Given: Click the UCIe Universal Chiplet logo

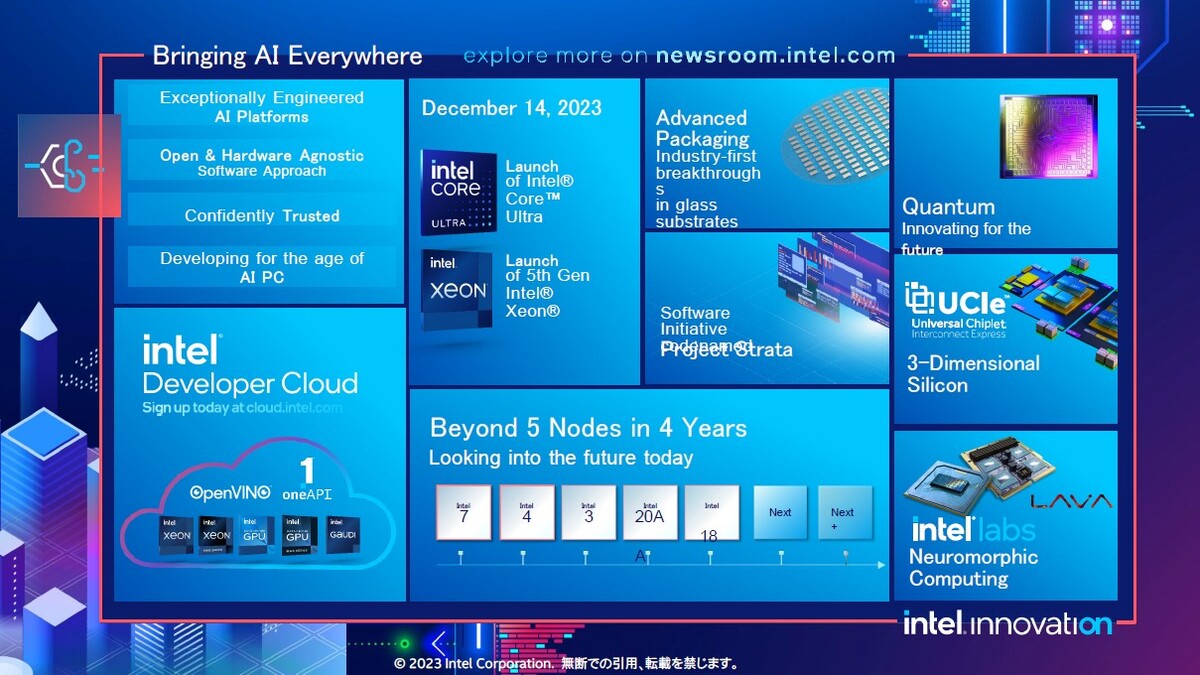Looking at the screenshot, I should click(x=957, y=310).
